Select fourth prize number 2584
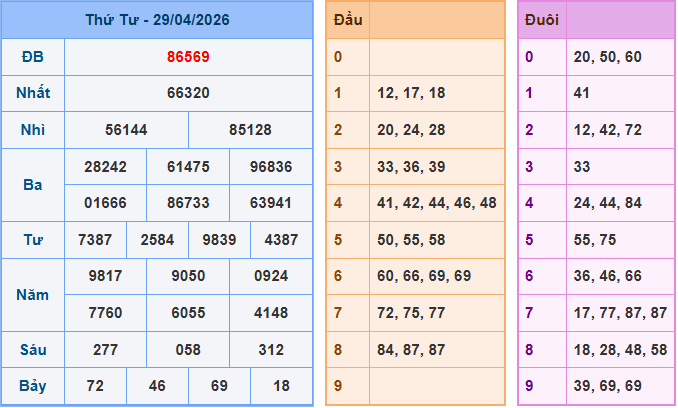Image resolution: width=678 pixels, height=408 pixels. click(x=157, y=240)
